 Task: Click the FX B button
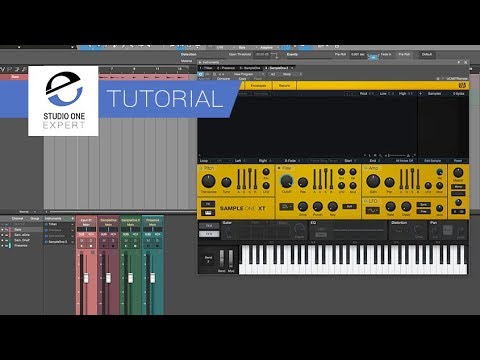[x=209, y=234]
